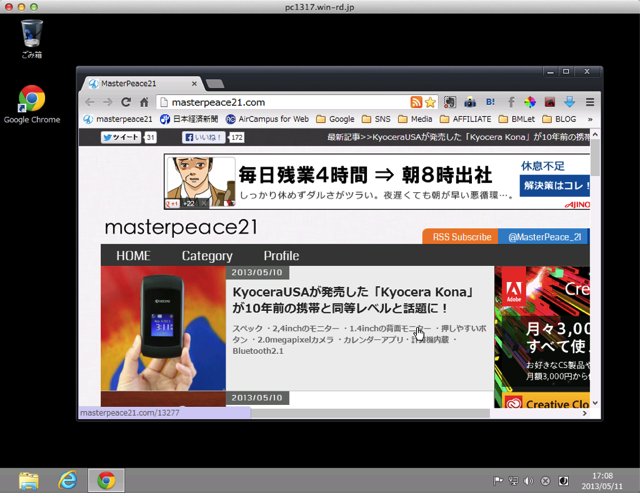Image resolution: width=640 pixels, height=493 pixels.
Task: Launch Internet Explorer from the taskbar
Action: point(67,480)
